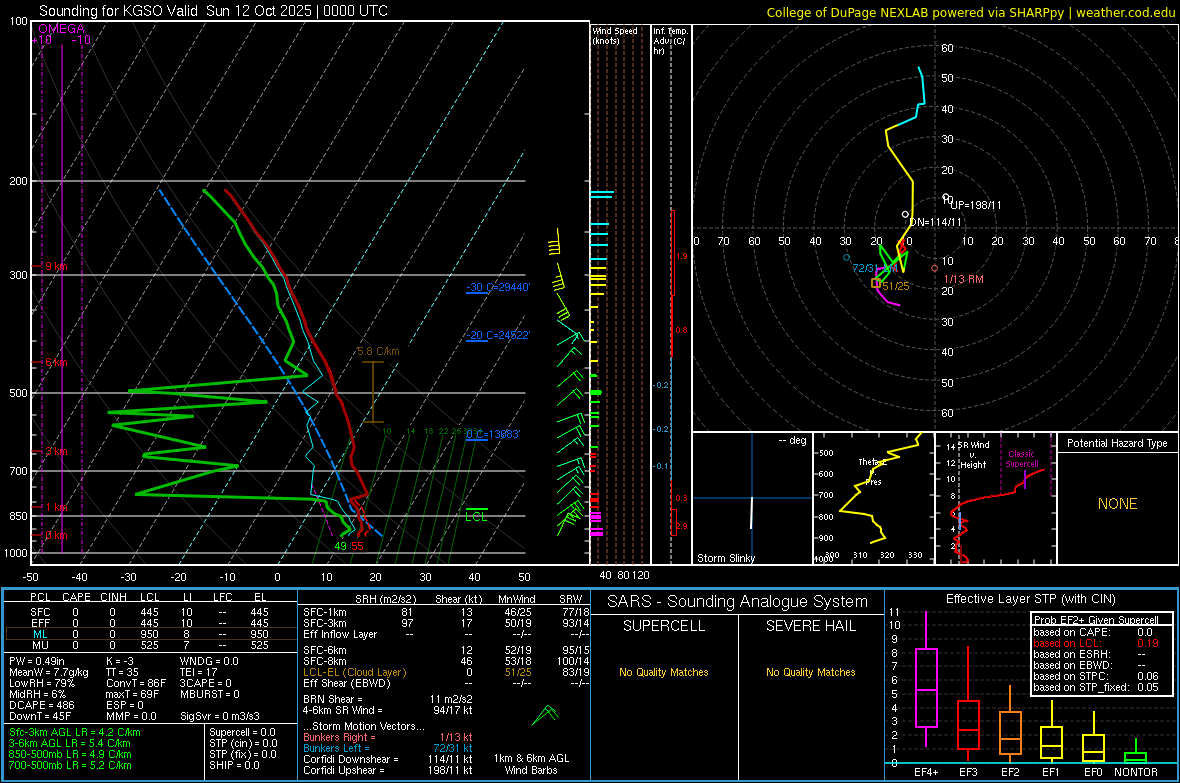Click the Potential Hazard Type header
Viewport: 1180px width, 783px height.
point(1117,443)
